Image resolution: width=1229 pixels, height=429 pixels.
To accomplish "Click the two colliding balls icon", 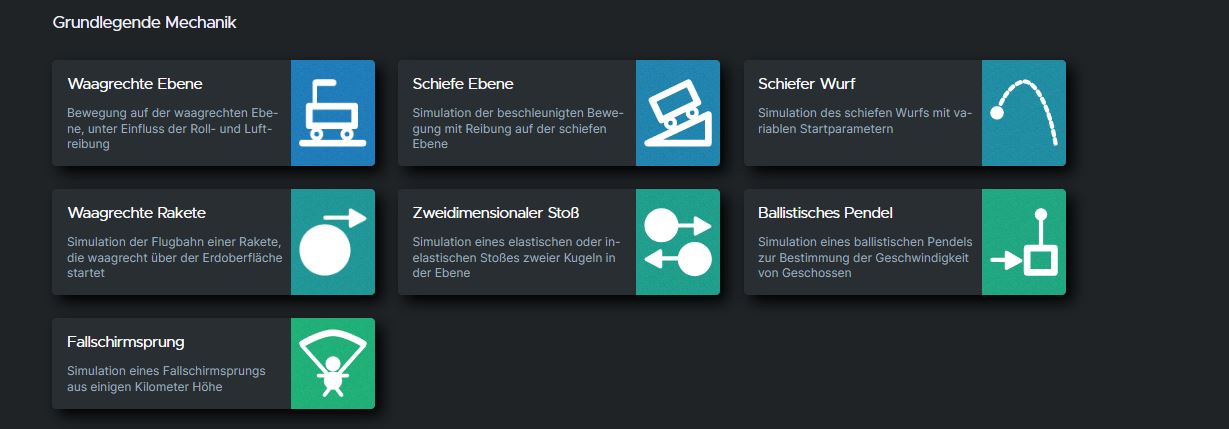I will [x=678, y=242].
